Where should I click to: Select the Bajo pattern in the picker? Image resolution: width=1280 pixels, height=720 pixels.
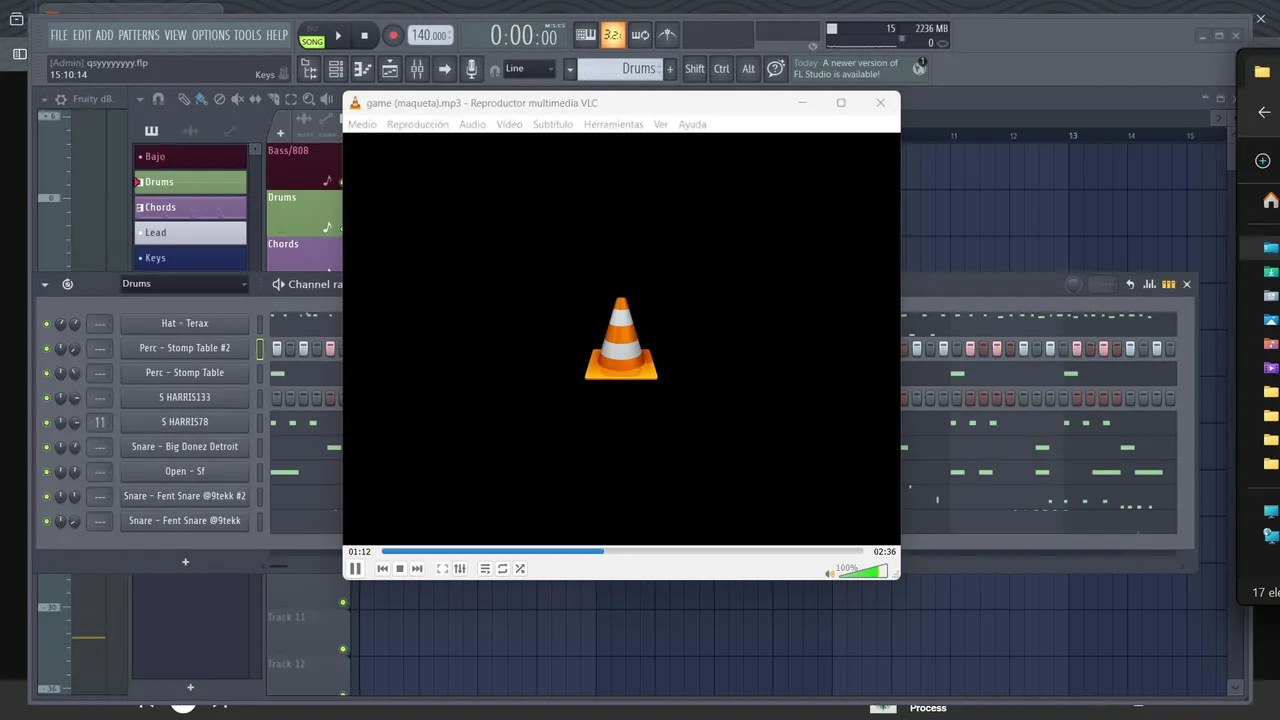(190, 156)
